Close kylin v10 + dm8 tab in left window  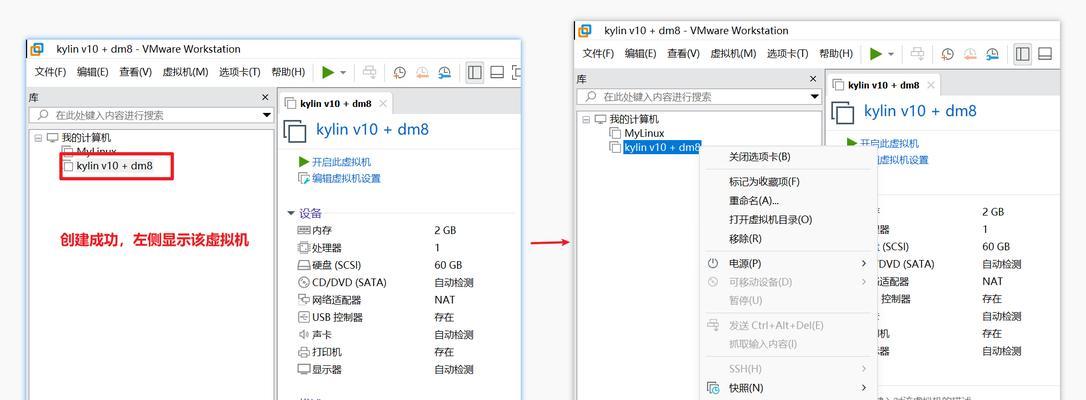pos(383,104)
